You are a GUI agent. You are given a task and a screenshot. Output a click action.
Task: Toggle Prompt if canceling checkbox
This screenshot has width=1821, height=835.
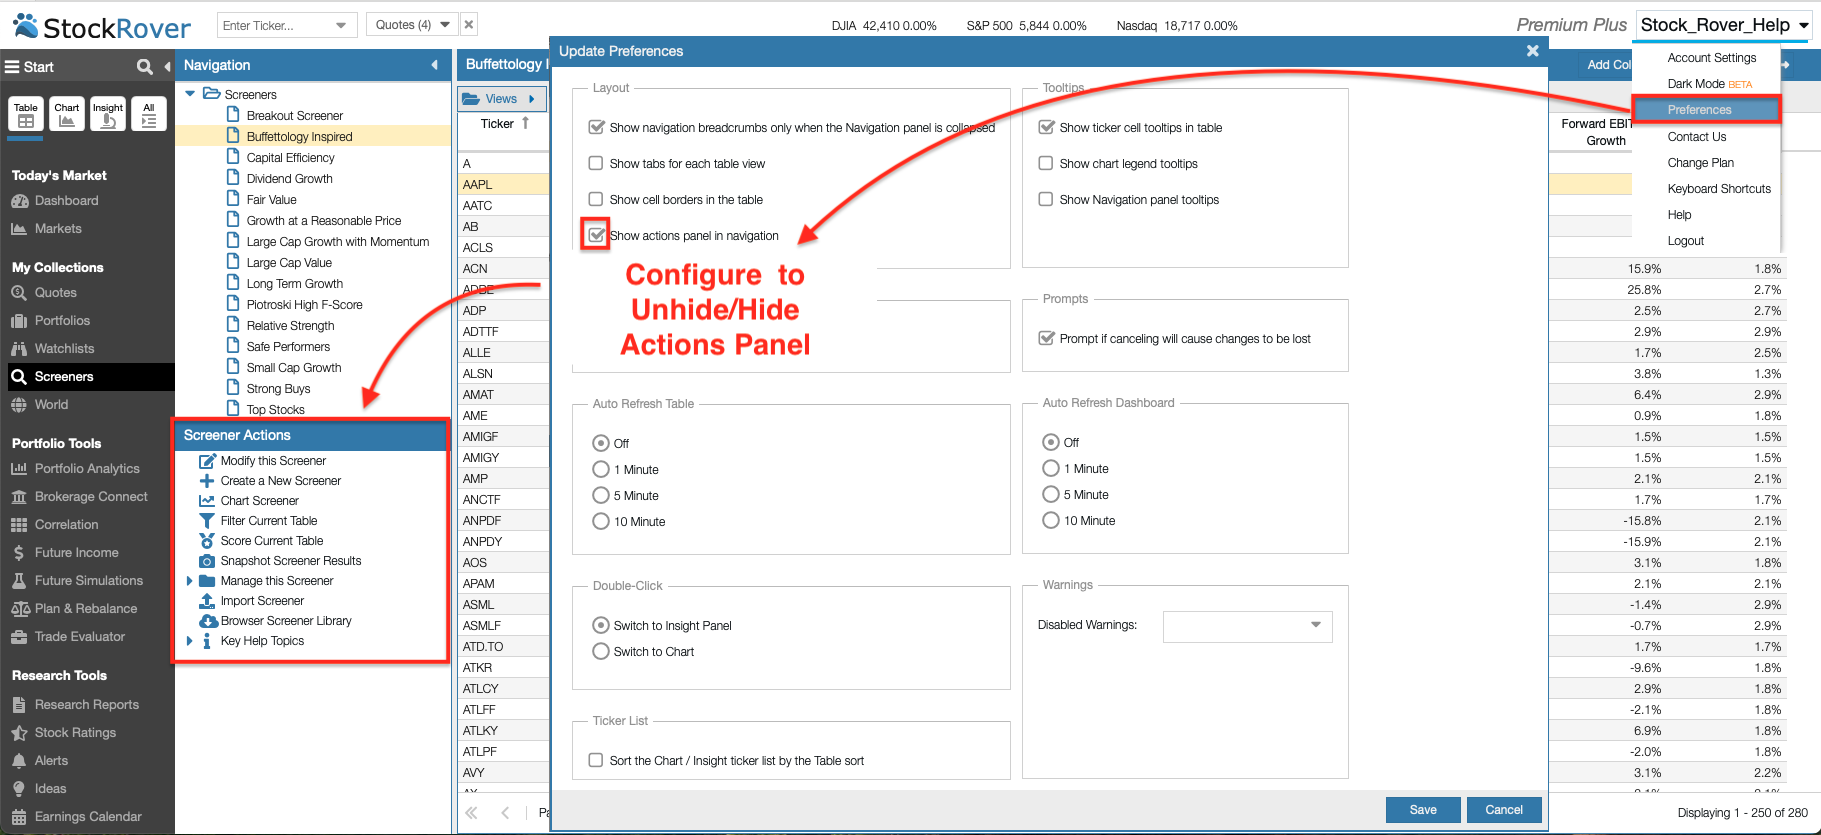click(x=1047, y=338)
